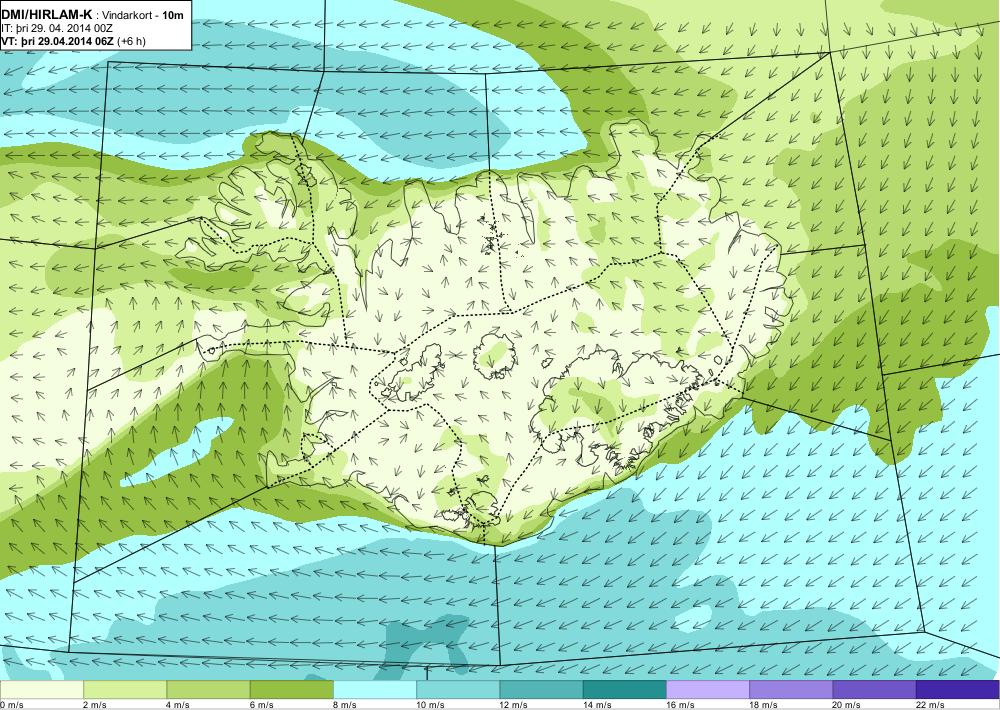Click the 22+ m/s dark indigo legend swatch
Screen dimensions: 1000x710
(x=958, y=690)
